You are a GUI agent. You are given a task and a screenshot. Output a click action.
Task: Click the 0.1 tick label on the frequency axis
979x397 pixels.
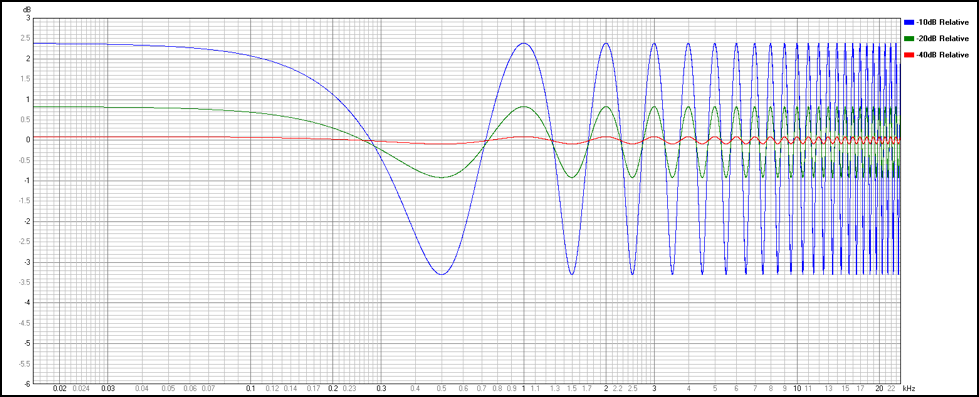(x=250, y=388)
